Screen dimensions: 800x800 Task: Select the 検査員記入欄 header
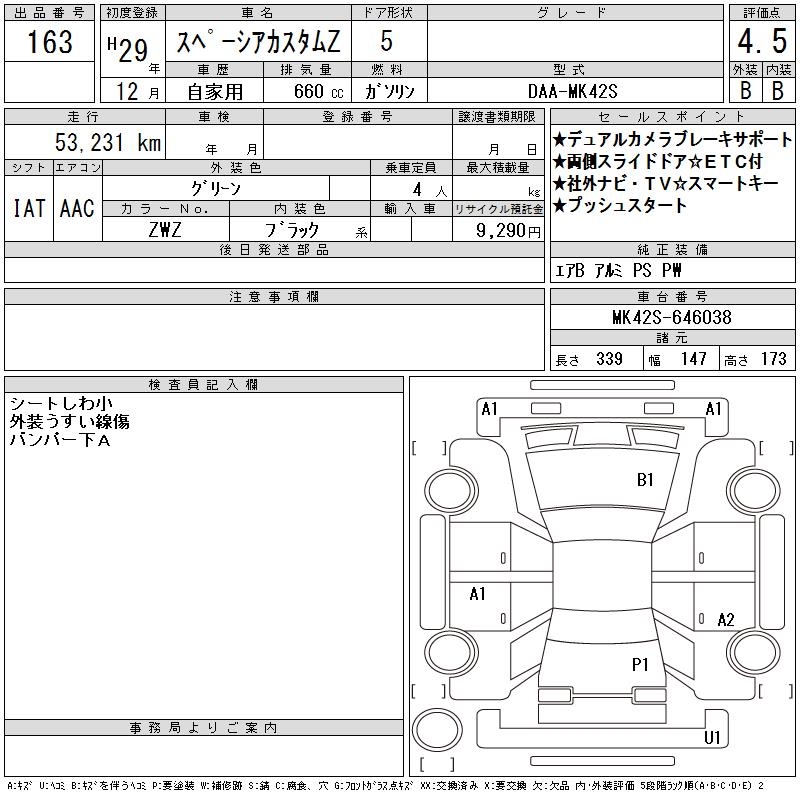[203, 385]
